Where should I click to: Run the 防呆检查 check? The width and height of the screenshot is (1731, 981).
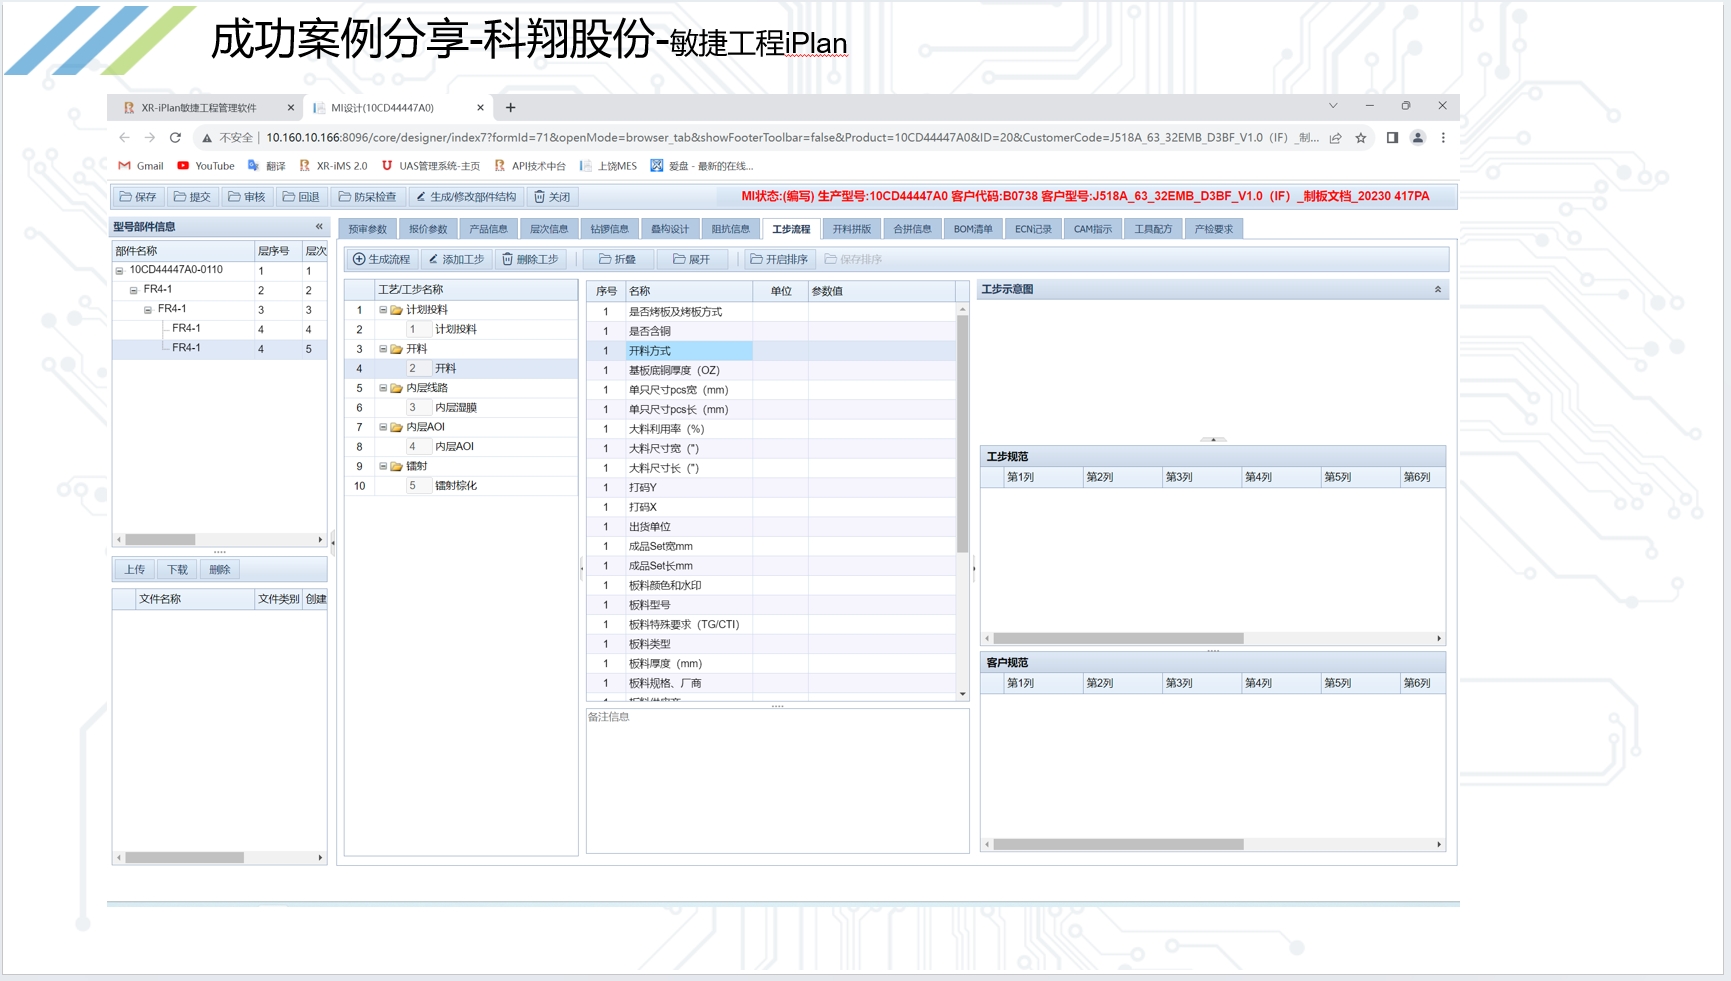pyautogui.click(x=367, y=197)
